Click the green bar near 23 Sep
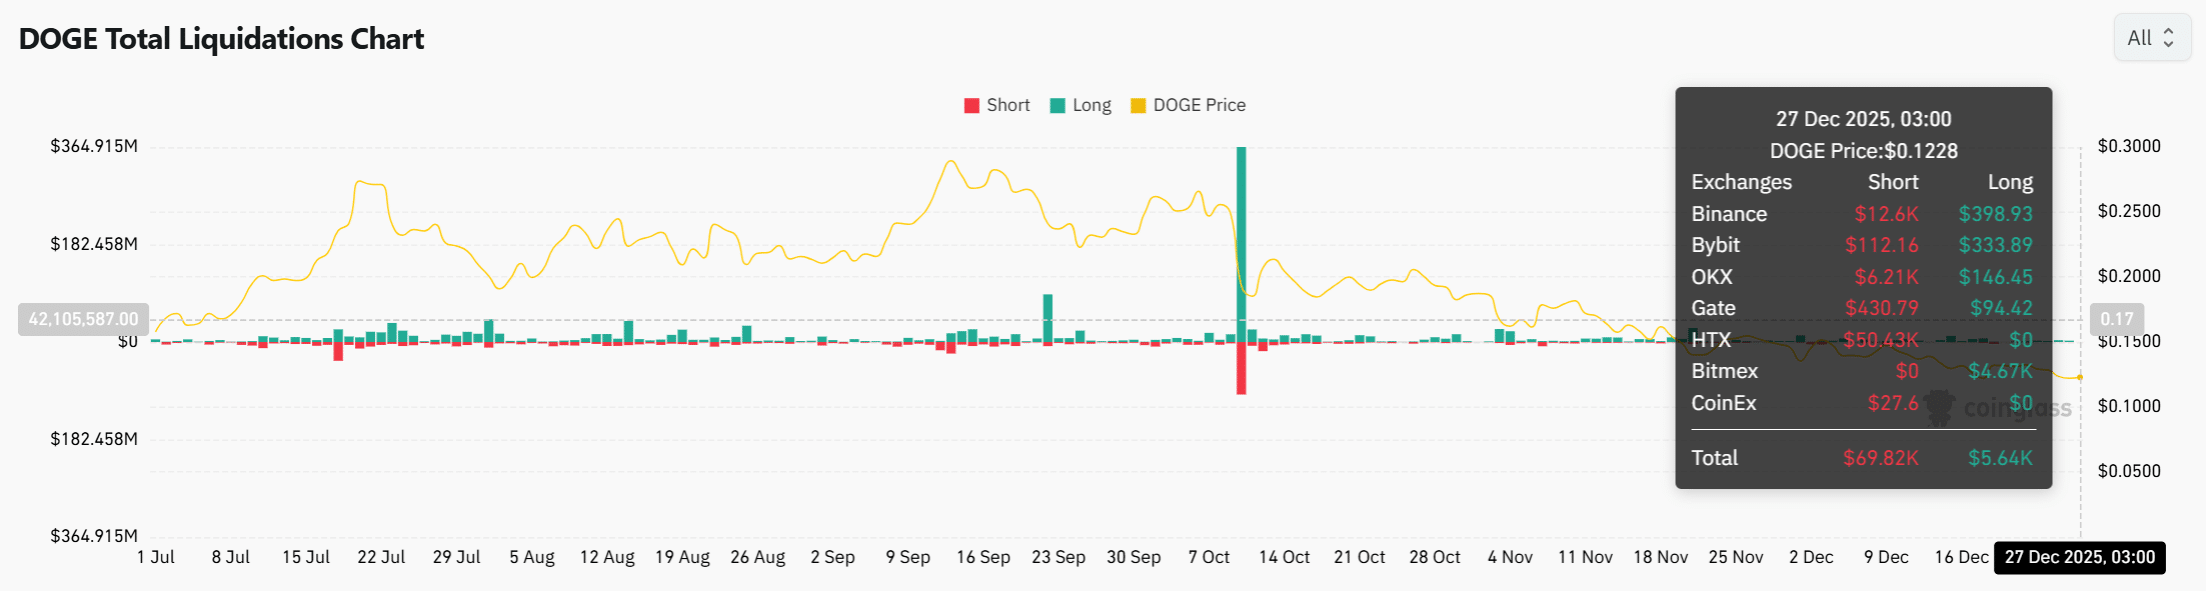This screenshot has height=591, width=2206. point(1048,318)
